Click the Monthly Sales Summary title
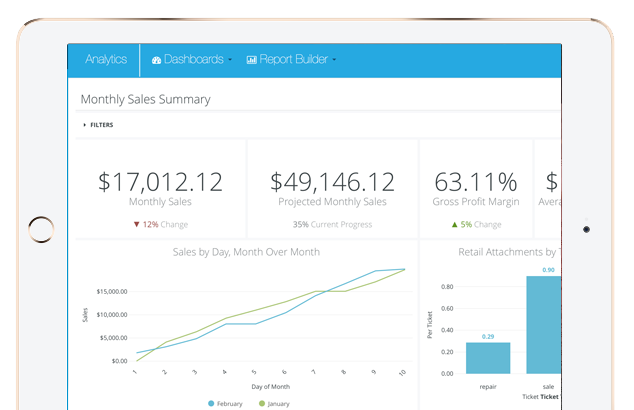 tap(146, 99)
